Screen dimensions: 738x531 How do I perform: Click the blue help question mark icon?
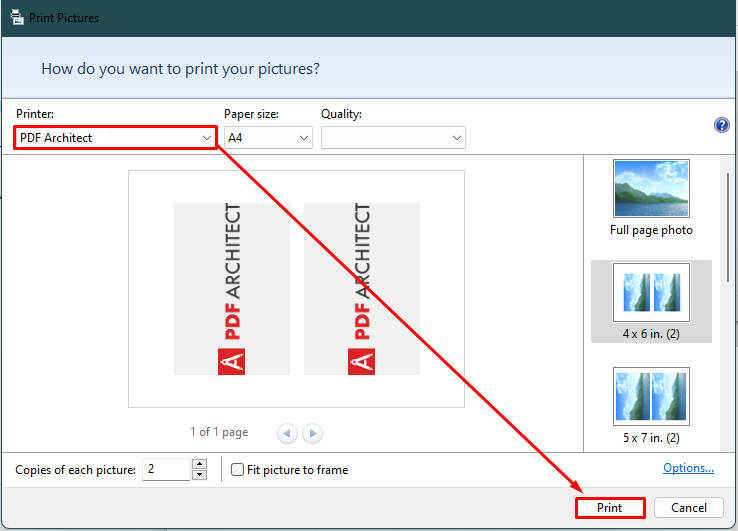click(722, 125)
